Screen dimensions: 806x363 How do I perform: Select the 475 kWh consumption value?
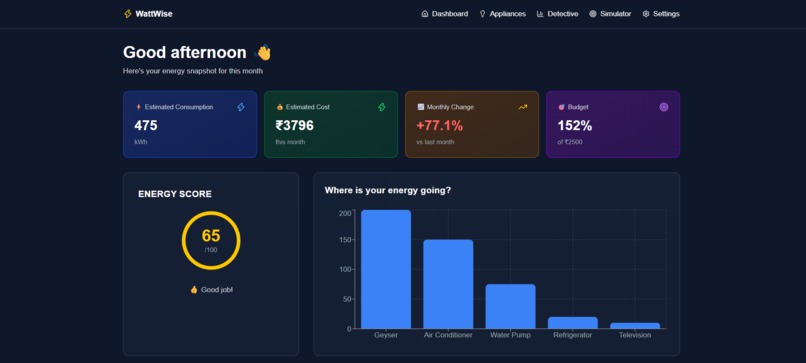click(x=146, y=125)
